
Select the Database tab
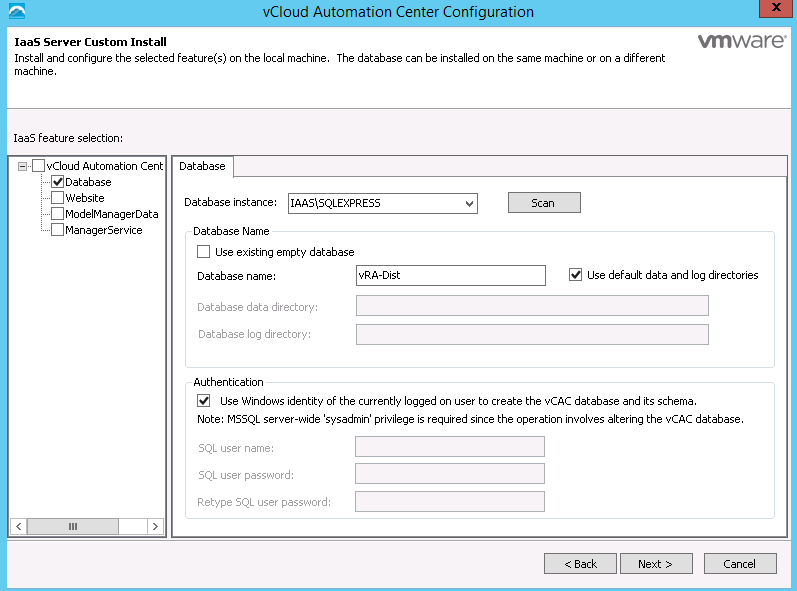coord(202,166)
